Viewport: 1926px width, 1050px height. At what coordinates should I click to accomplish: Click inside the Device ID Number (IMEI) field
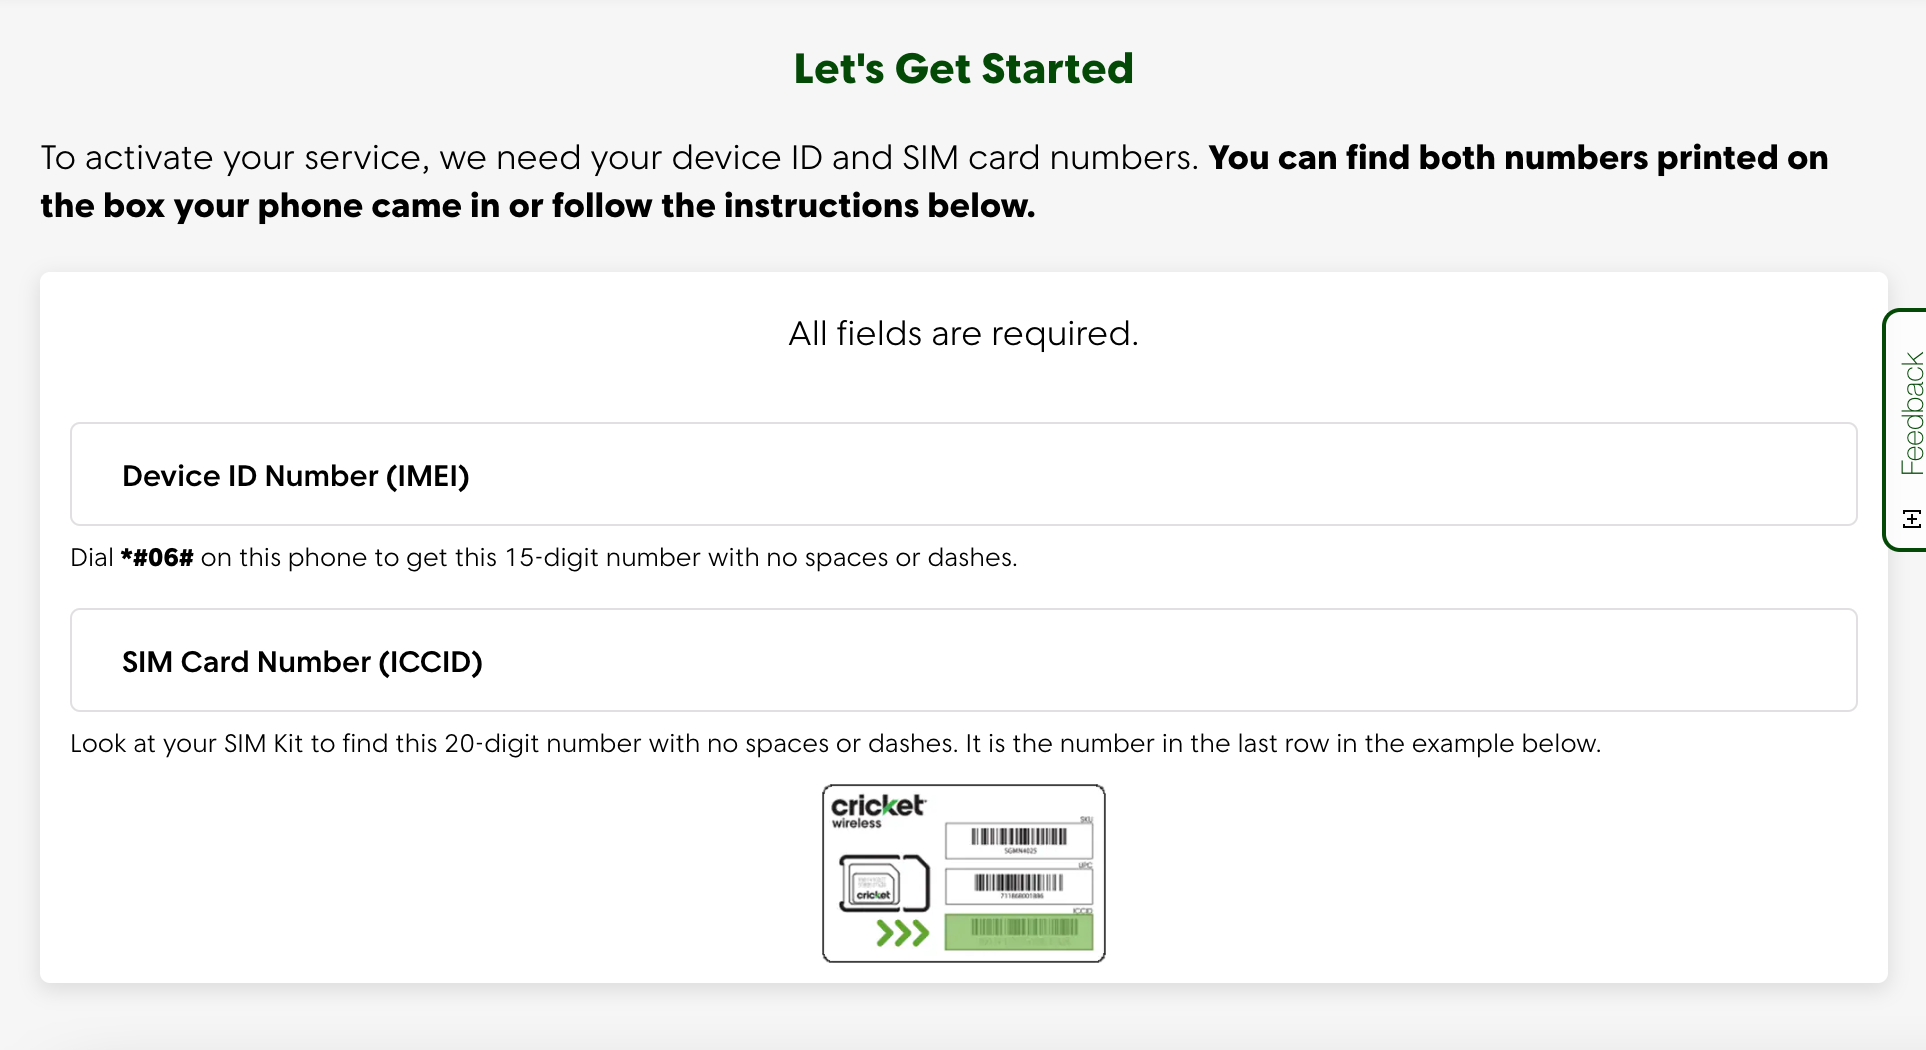click(960, 475)
